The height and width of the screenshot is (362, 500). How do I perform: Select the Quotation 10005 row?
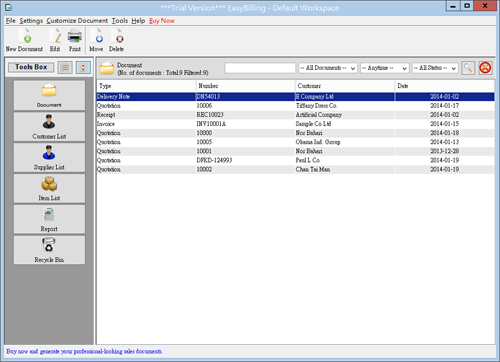(x=295, y=142)
